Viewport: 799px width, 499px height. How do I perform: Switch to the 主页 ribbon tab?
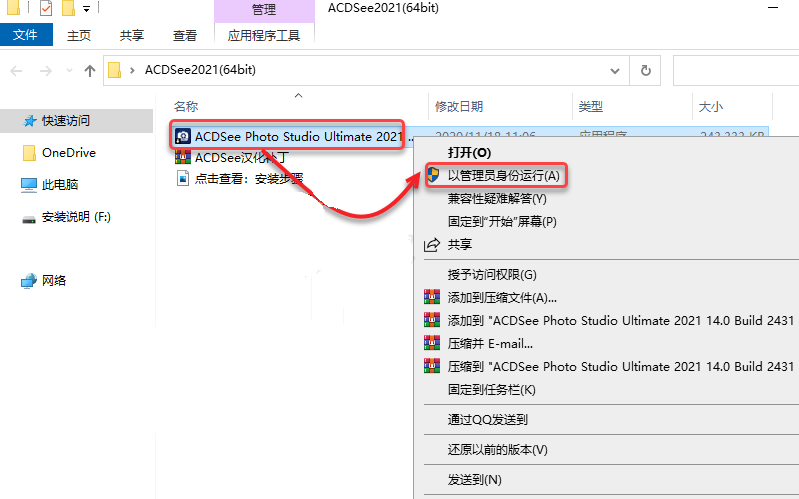tap(78, 35)
